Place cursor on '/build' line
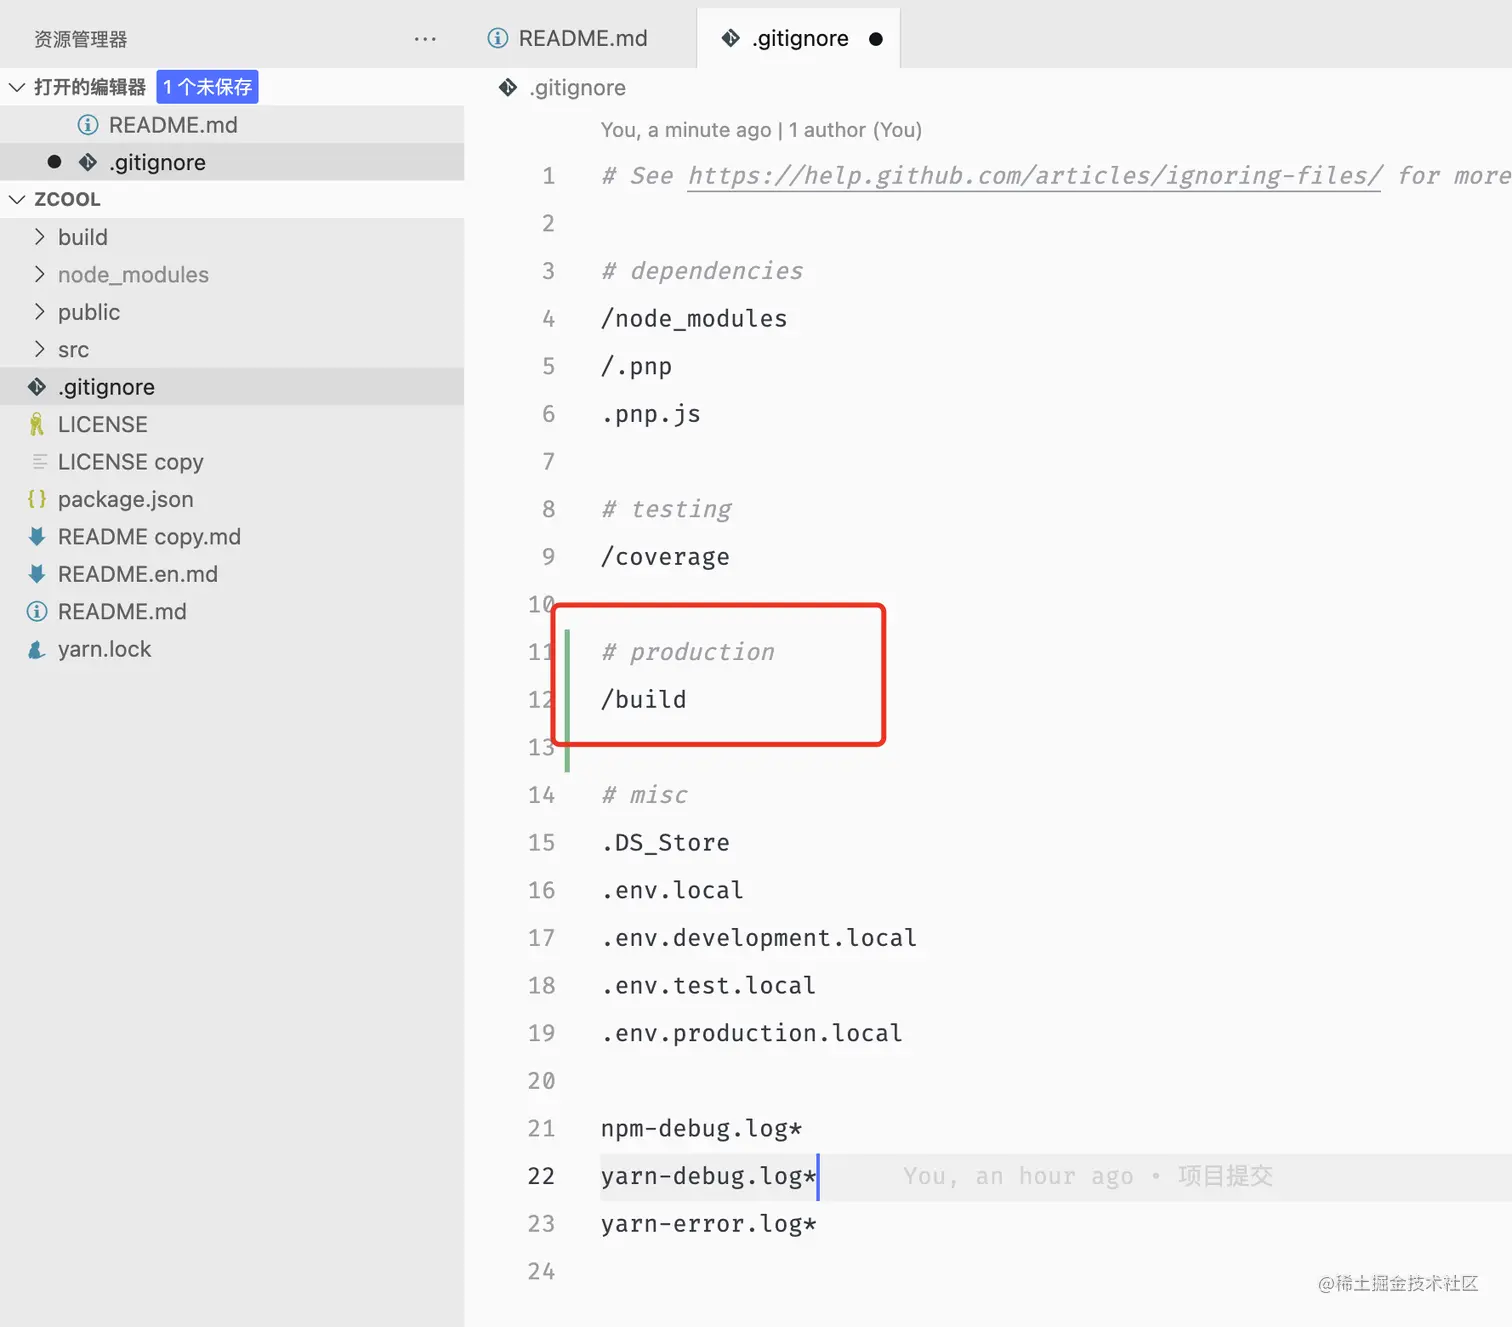 click(644, 700)
